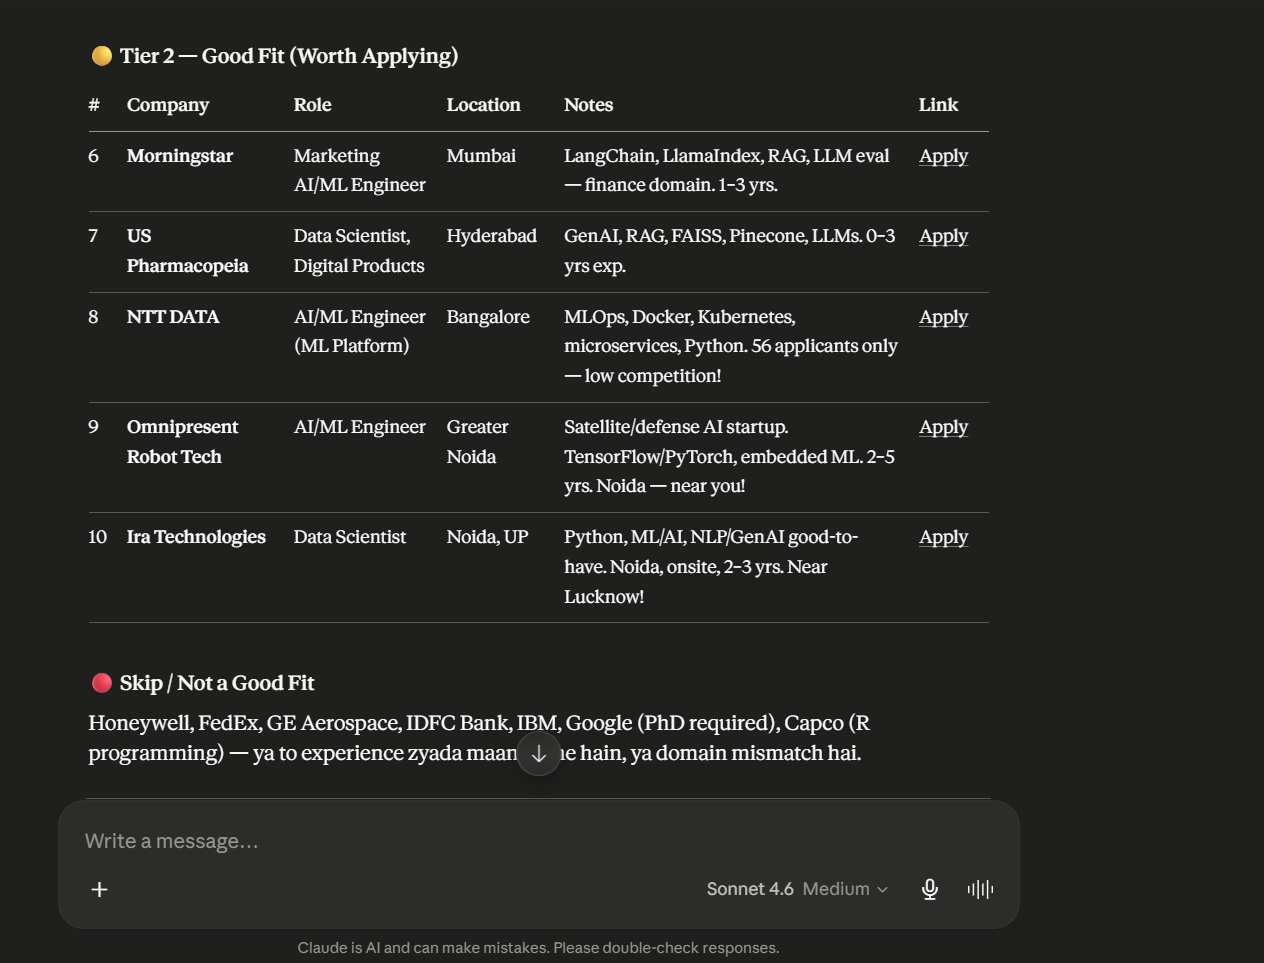Click the Skip / Not a Good Fit heading
The width and height of the screenshot is (1264, 963).
click(203, 683)
